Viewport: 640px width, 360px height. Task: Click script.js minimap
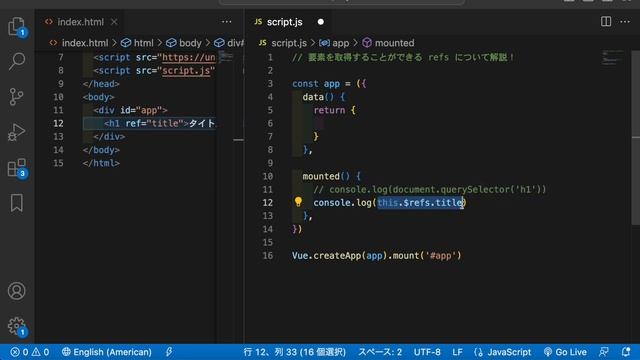pos(612,58)
